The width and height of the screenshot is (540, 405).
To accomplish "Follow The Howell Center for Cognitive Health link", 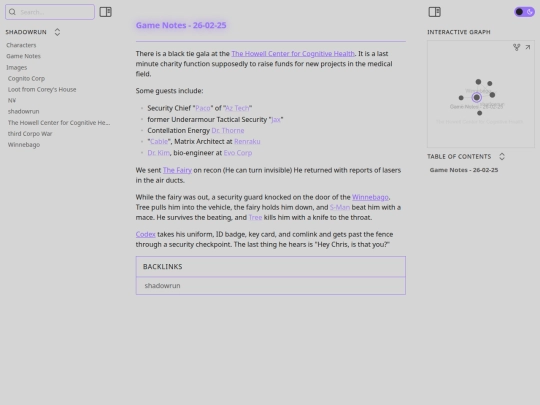I will pos(293,54).
